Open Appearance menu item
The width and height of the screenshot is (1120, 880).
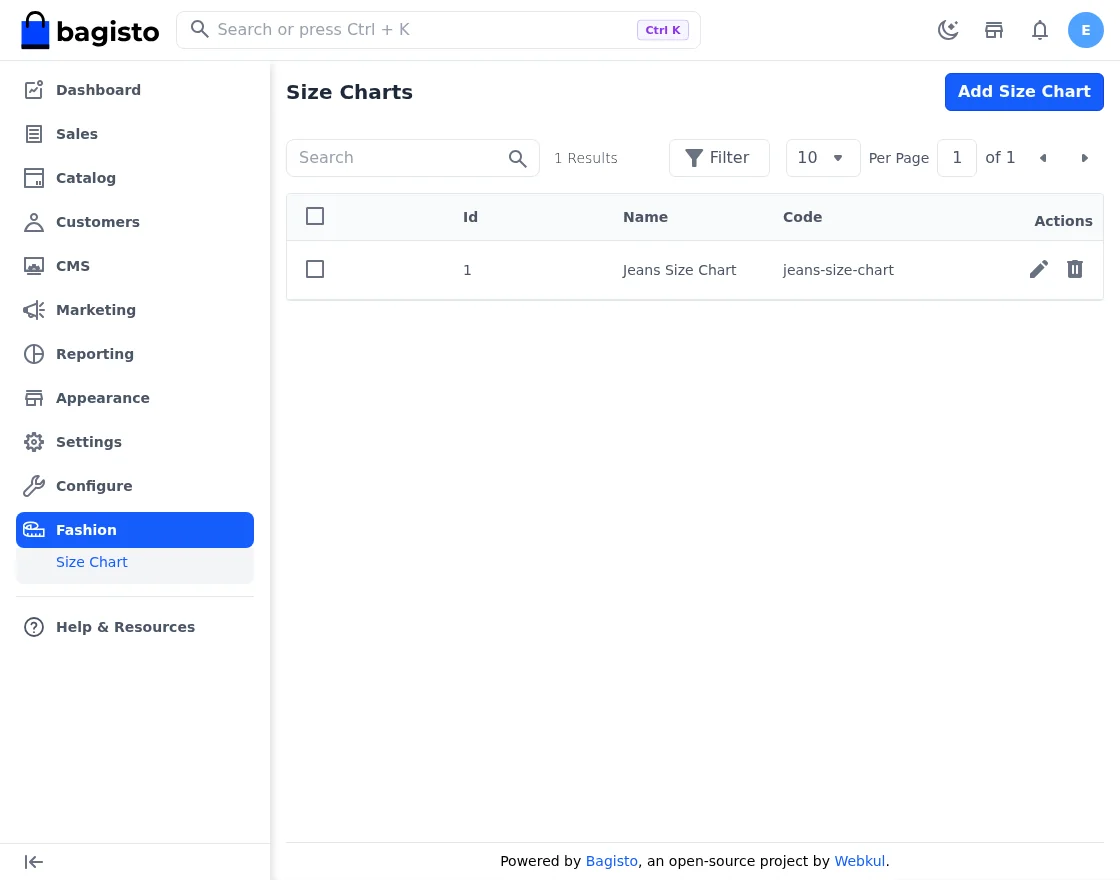click(x=135, y=398)
